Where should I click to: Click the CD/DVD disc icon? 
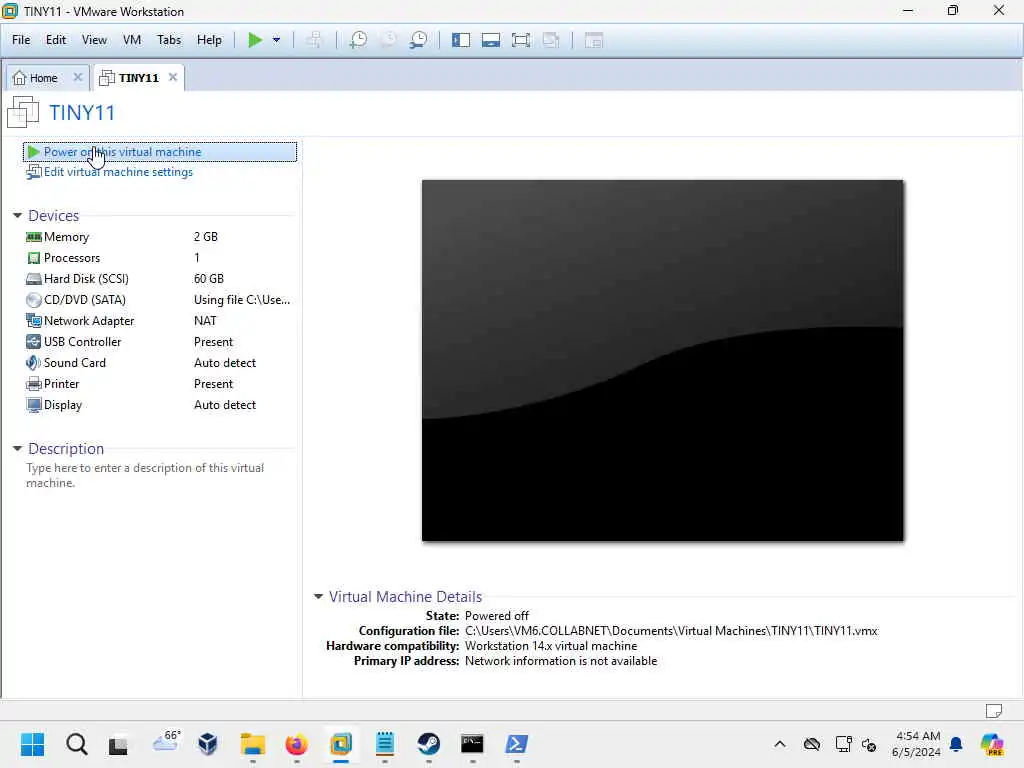coord(33,300)
